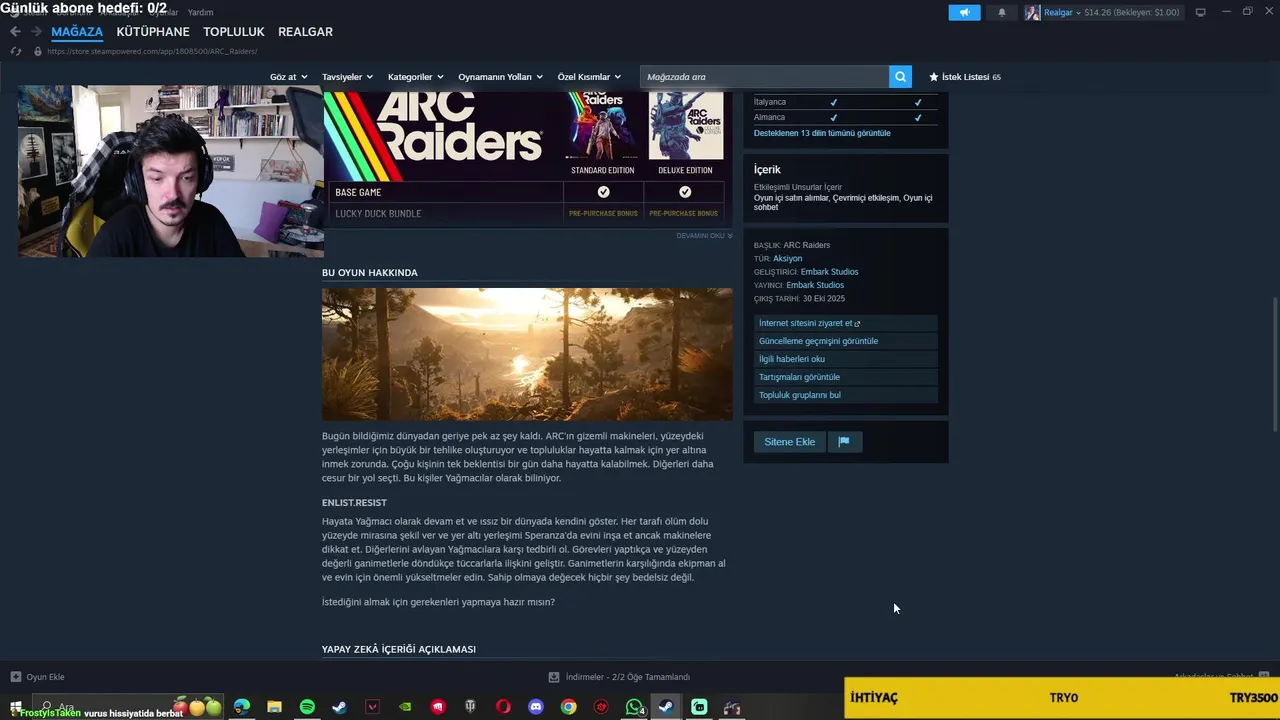The width and height of the screenshot is (1280, 720).
Task: Expand the Göz at dropdown
Action: click(x=288, y=77)
